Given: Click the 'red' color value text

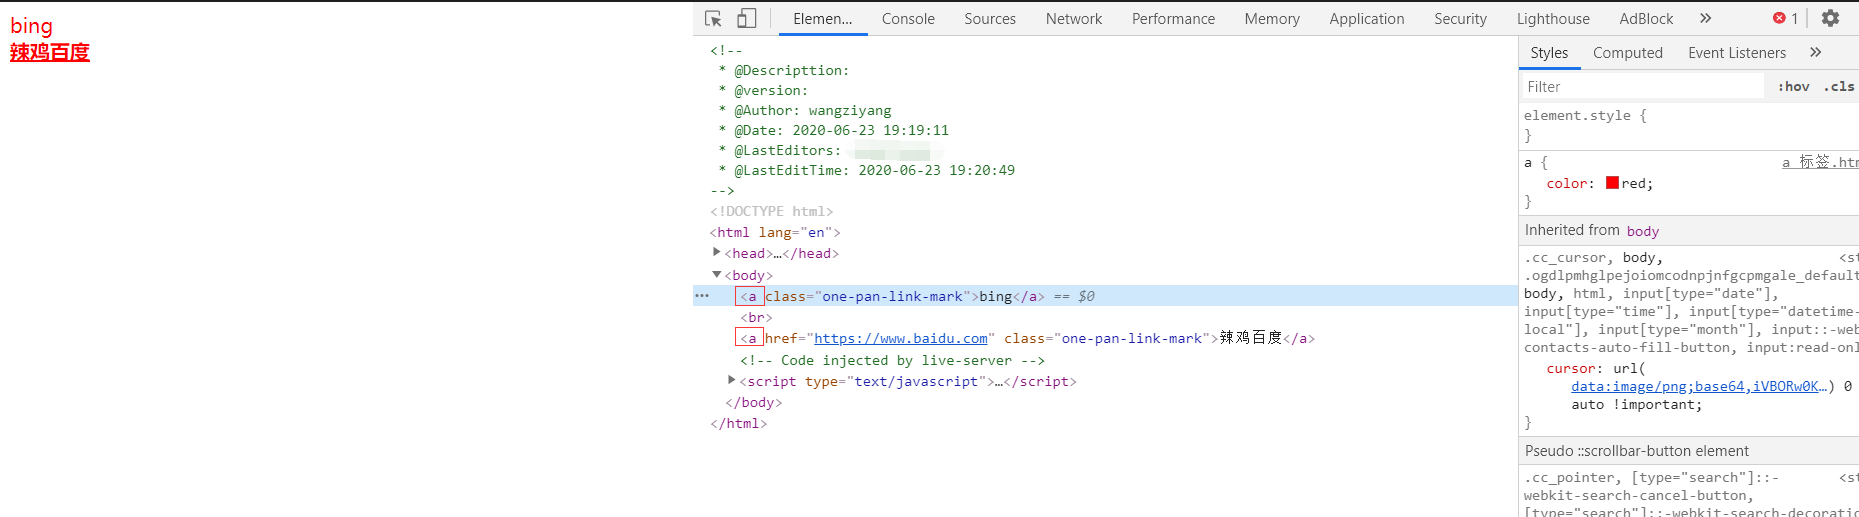Looking at the screenshot, I should (x=1635, y=184).
